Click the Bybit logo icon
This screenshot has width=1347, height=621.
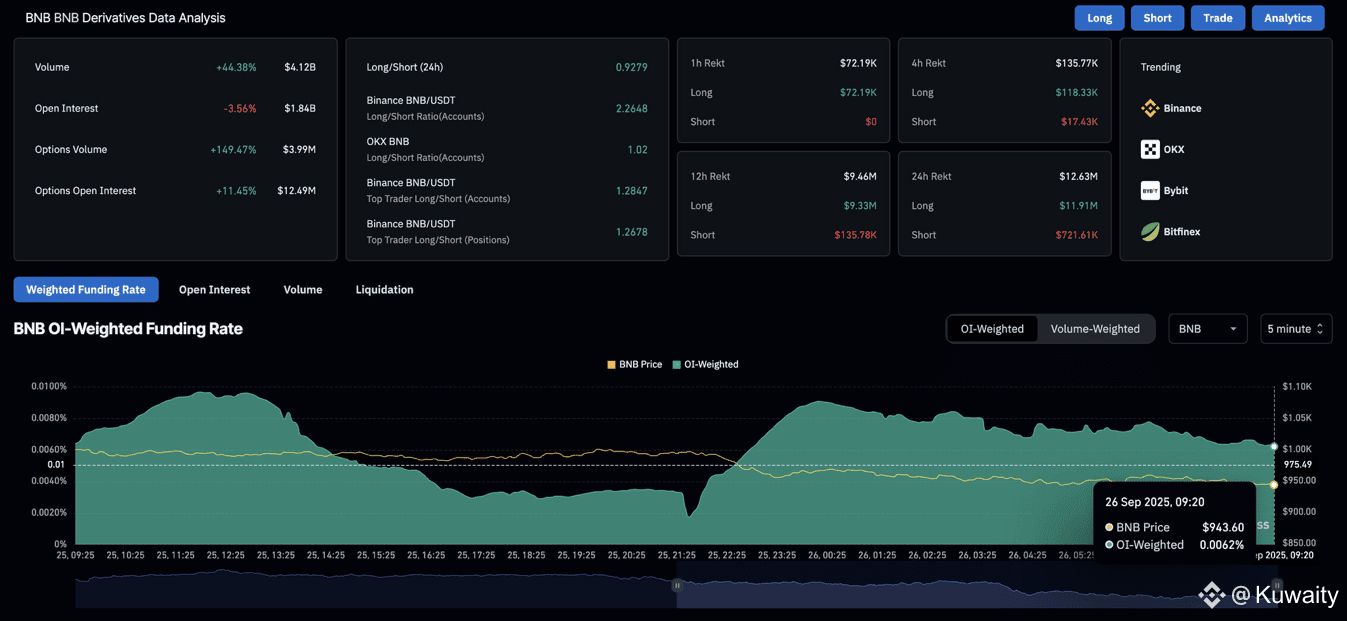(x=1150, y=190)
